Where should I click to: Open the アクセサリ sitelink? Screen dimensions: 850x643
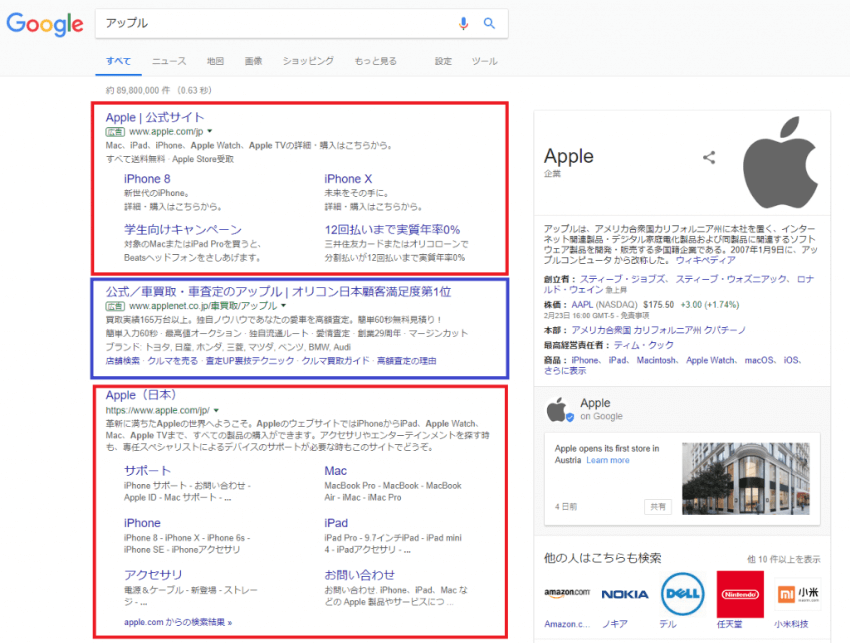(153, 575)
